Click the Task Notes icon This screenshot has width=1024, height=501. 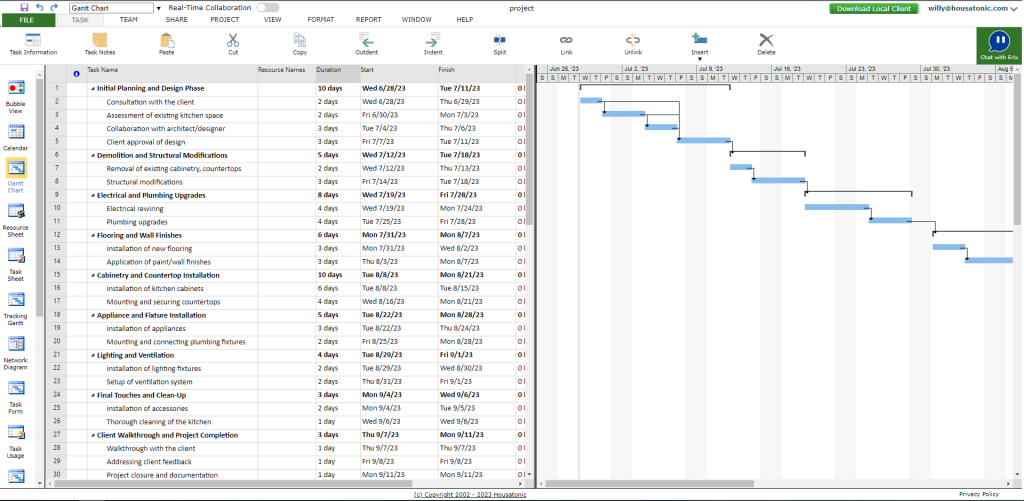tap(99, 44)
